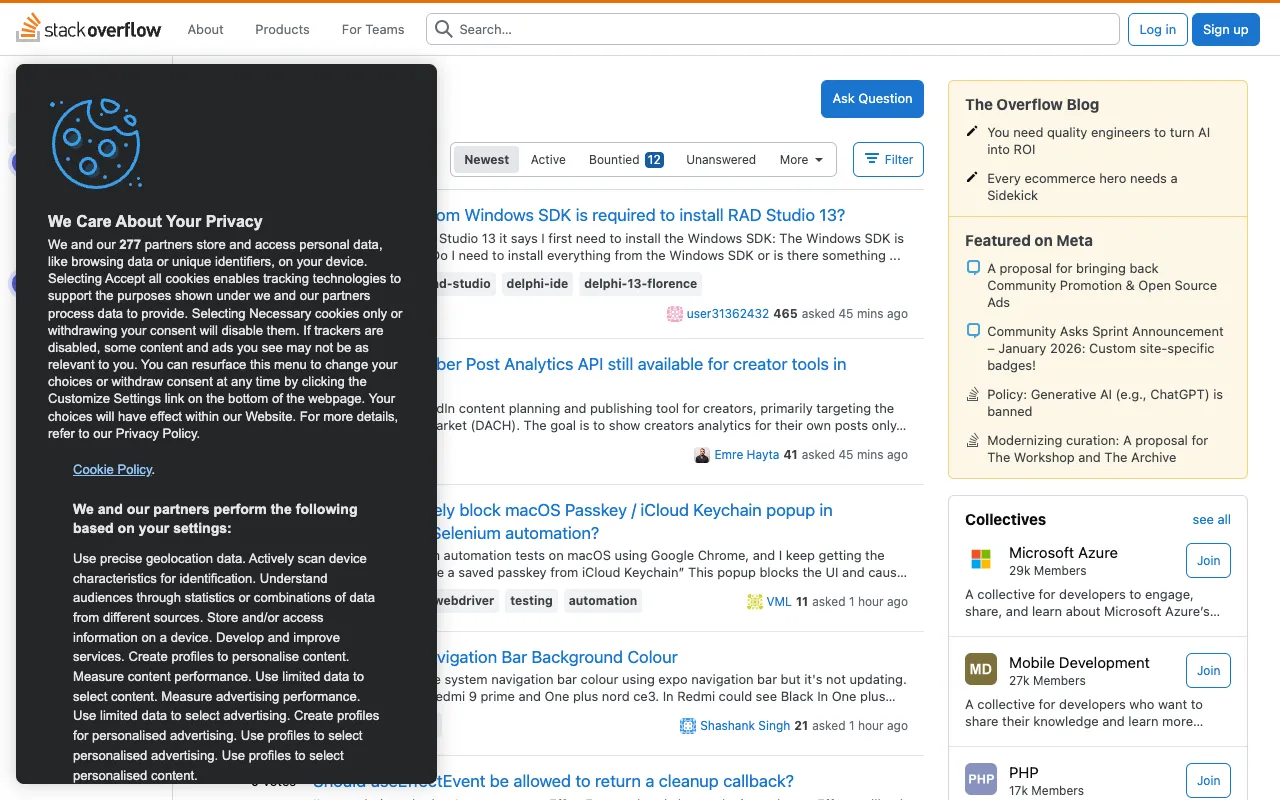1280x800 pixels.
Task: Join the Microsoft Azure collective
Action: (x=1208, y=560)
